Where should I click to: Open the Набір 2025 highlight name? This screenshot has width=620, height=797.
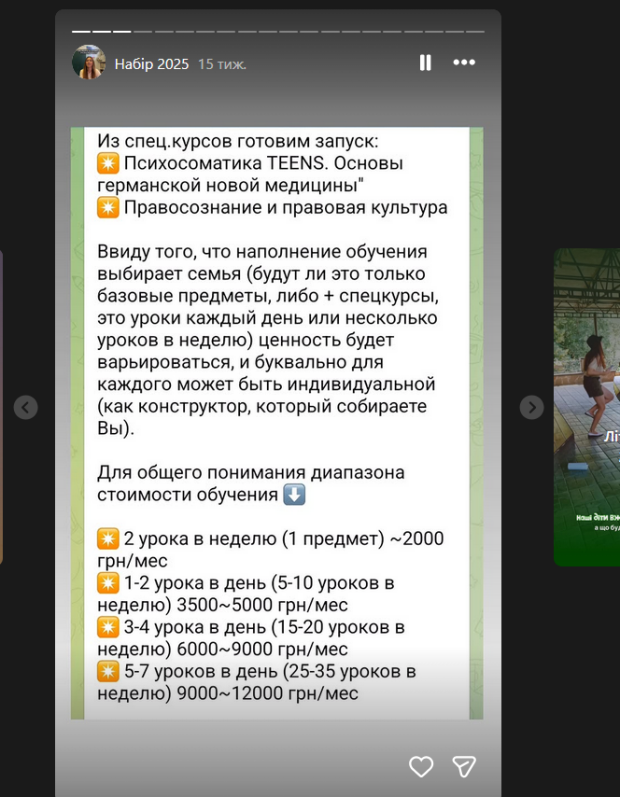pyautogui.click(x=151, y=64)
